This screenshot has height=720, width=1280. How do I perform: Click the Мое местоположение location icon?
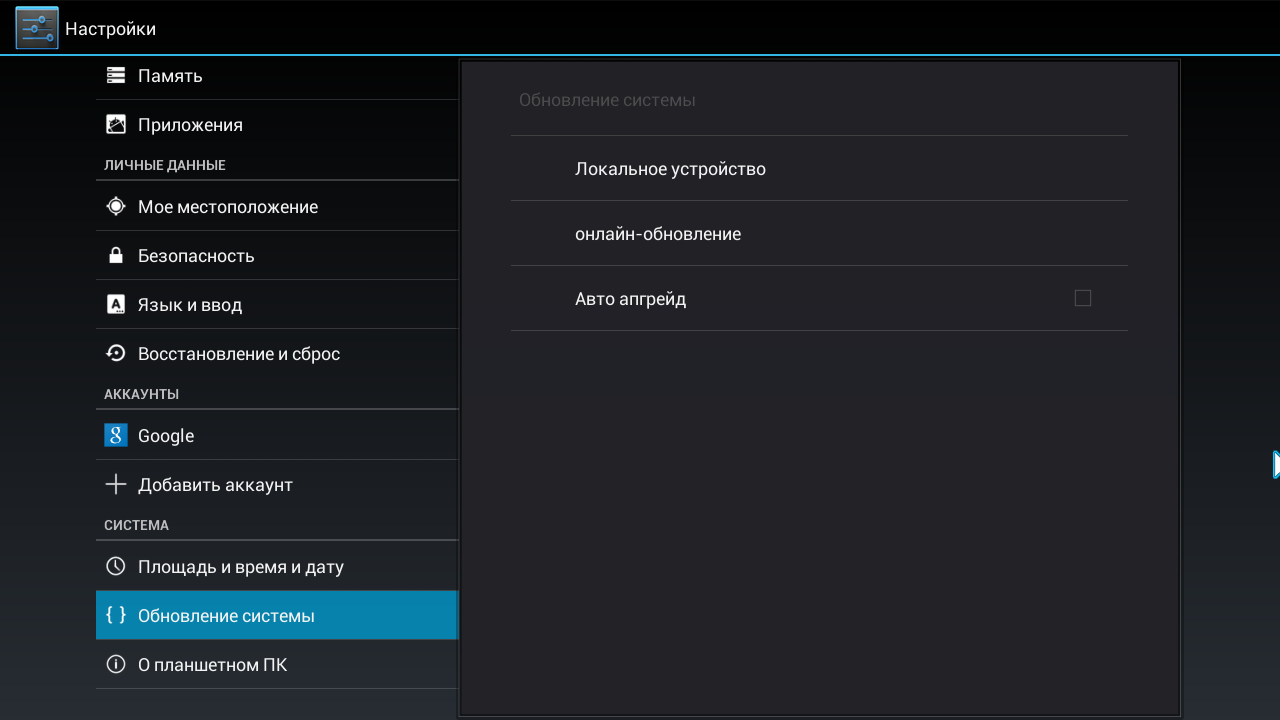tap(116, 207)
